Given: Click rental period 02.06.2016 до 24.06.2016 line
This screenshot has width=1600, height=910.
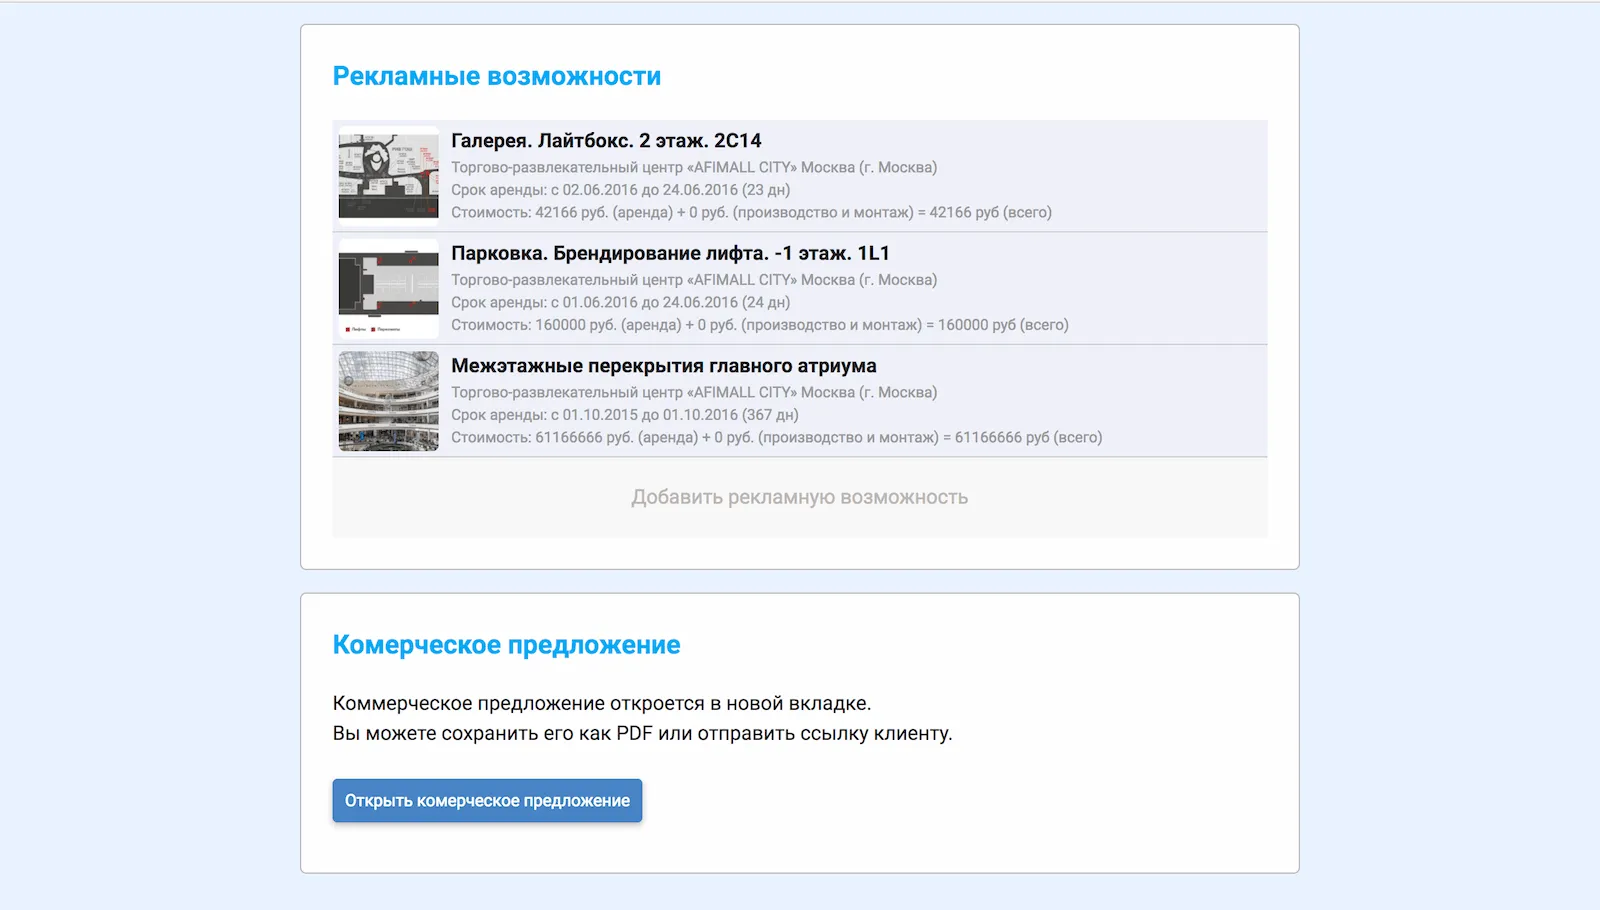Looking at the screenshot, I should (x=620, y=190).
